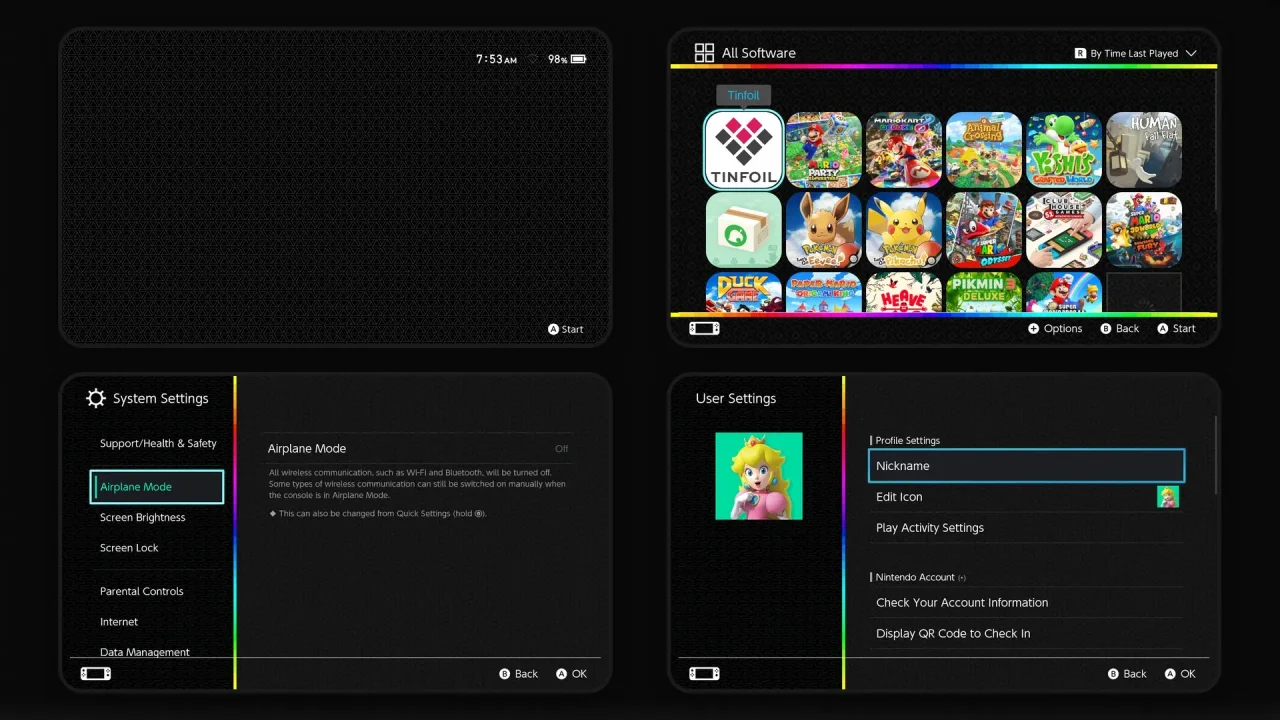Open the Animal Crossing game icon
This screenshot has height=720, width=1280.
984,150
